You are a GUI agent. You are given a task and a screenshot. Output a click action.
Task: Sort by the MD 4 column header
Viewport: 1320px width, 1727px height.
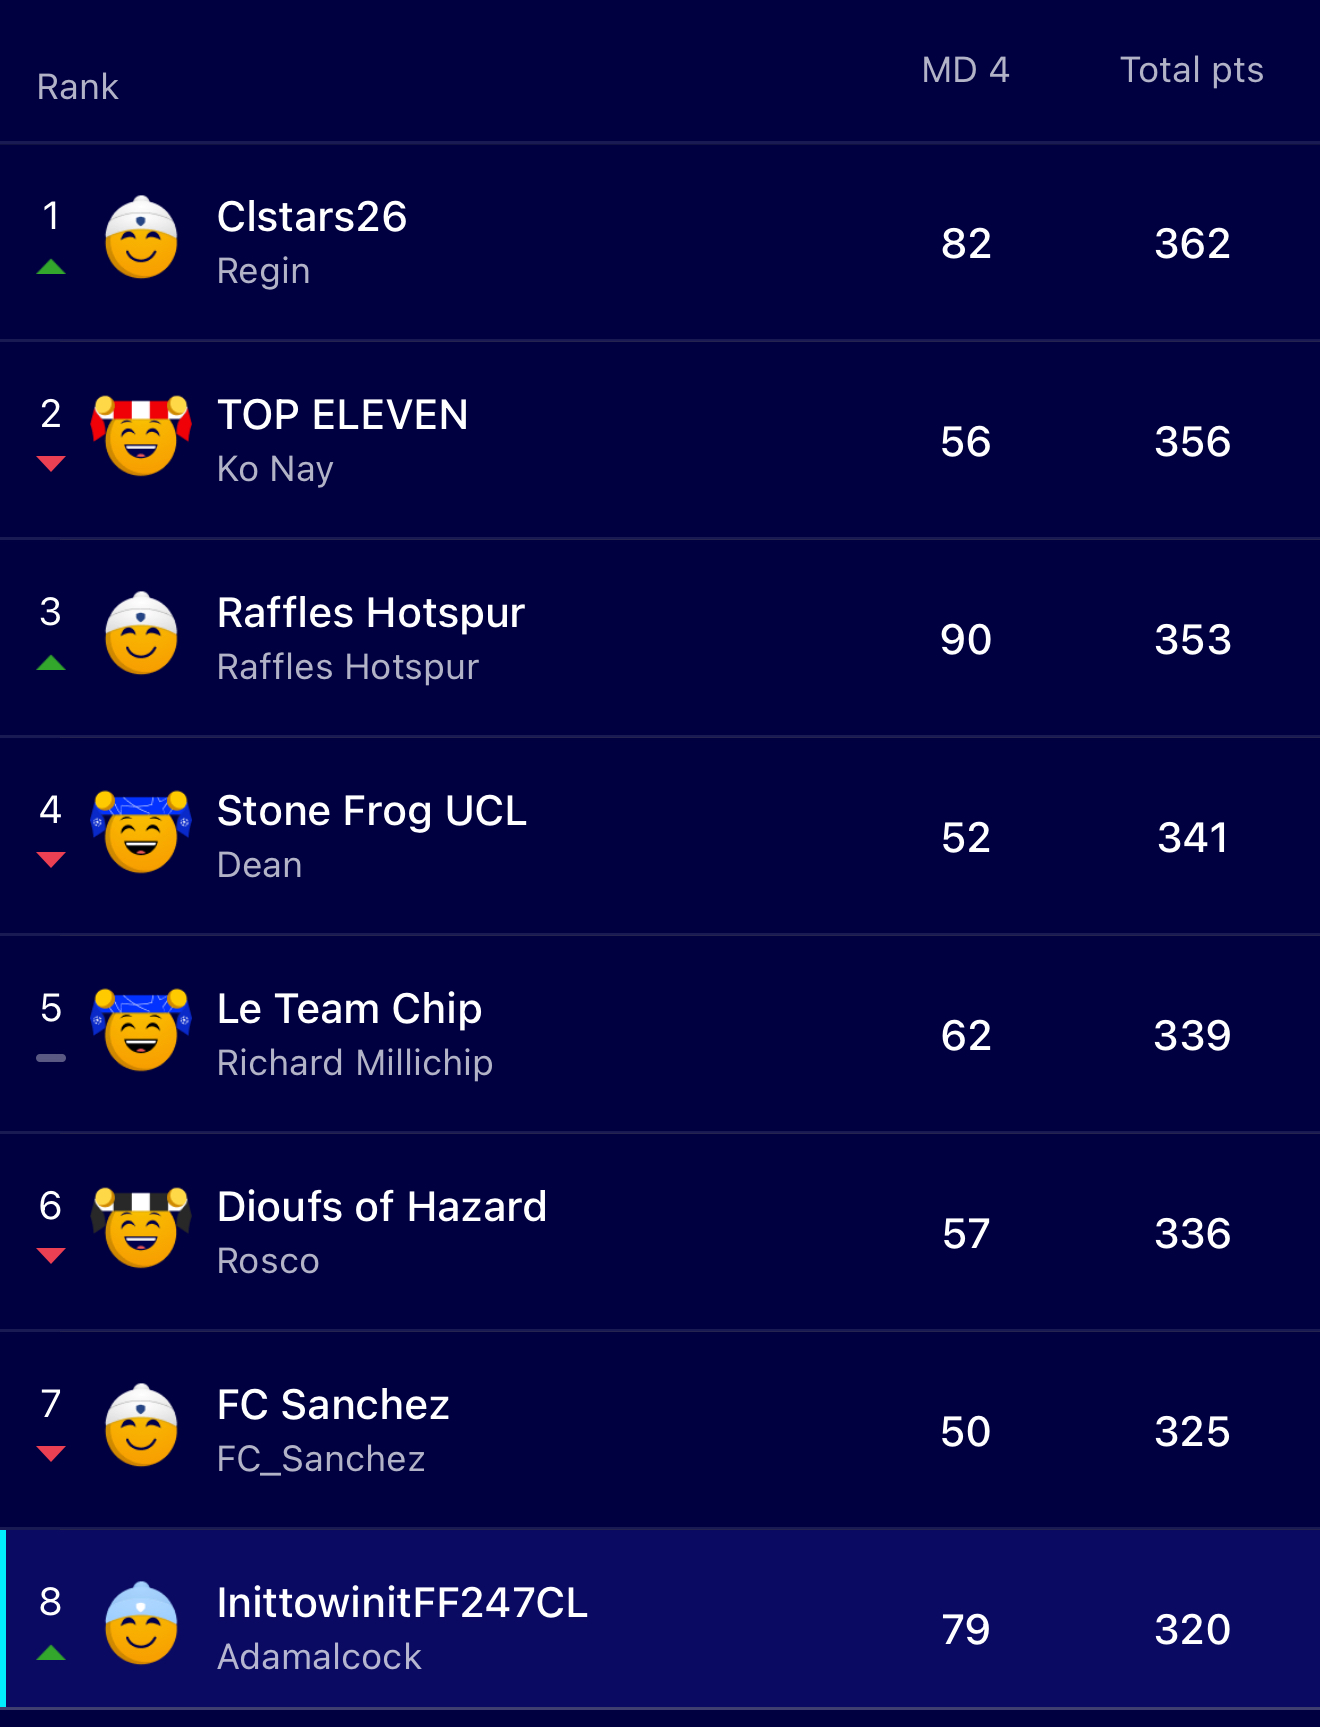tap(965, 70)
